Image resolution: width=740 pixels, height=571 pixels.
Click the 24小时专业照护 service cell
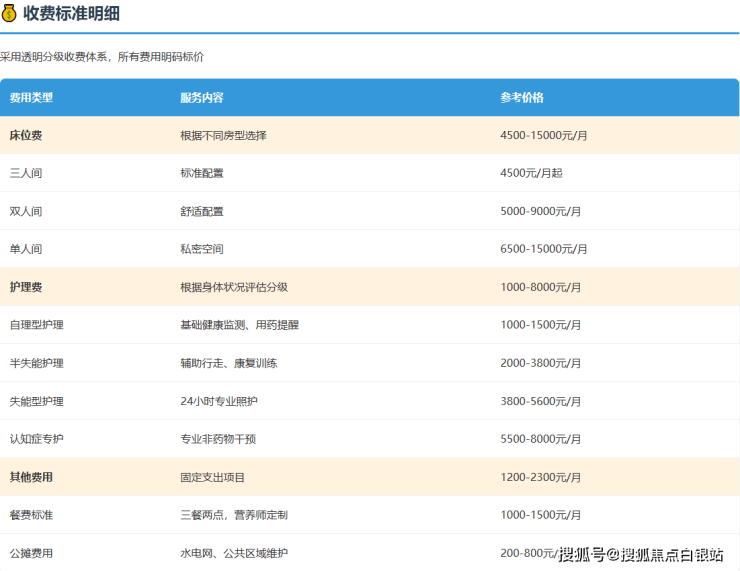218,401
